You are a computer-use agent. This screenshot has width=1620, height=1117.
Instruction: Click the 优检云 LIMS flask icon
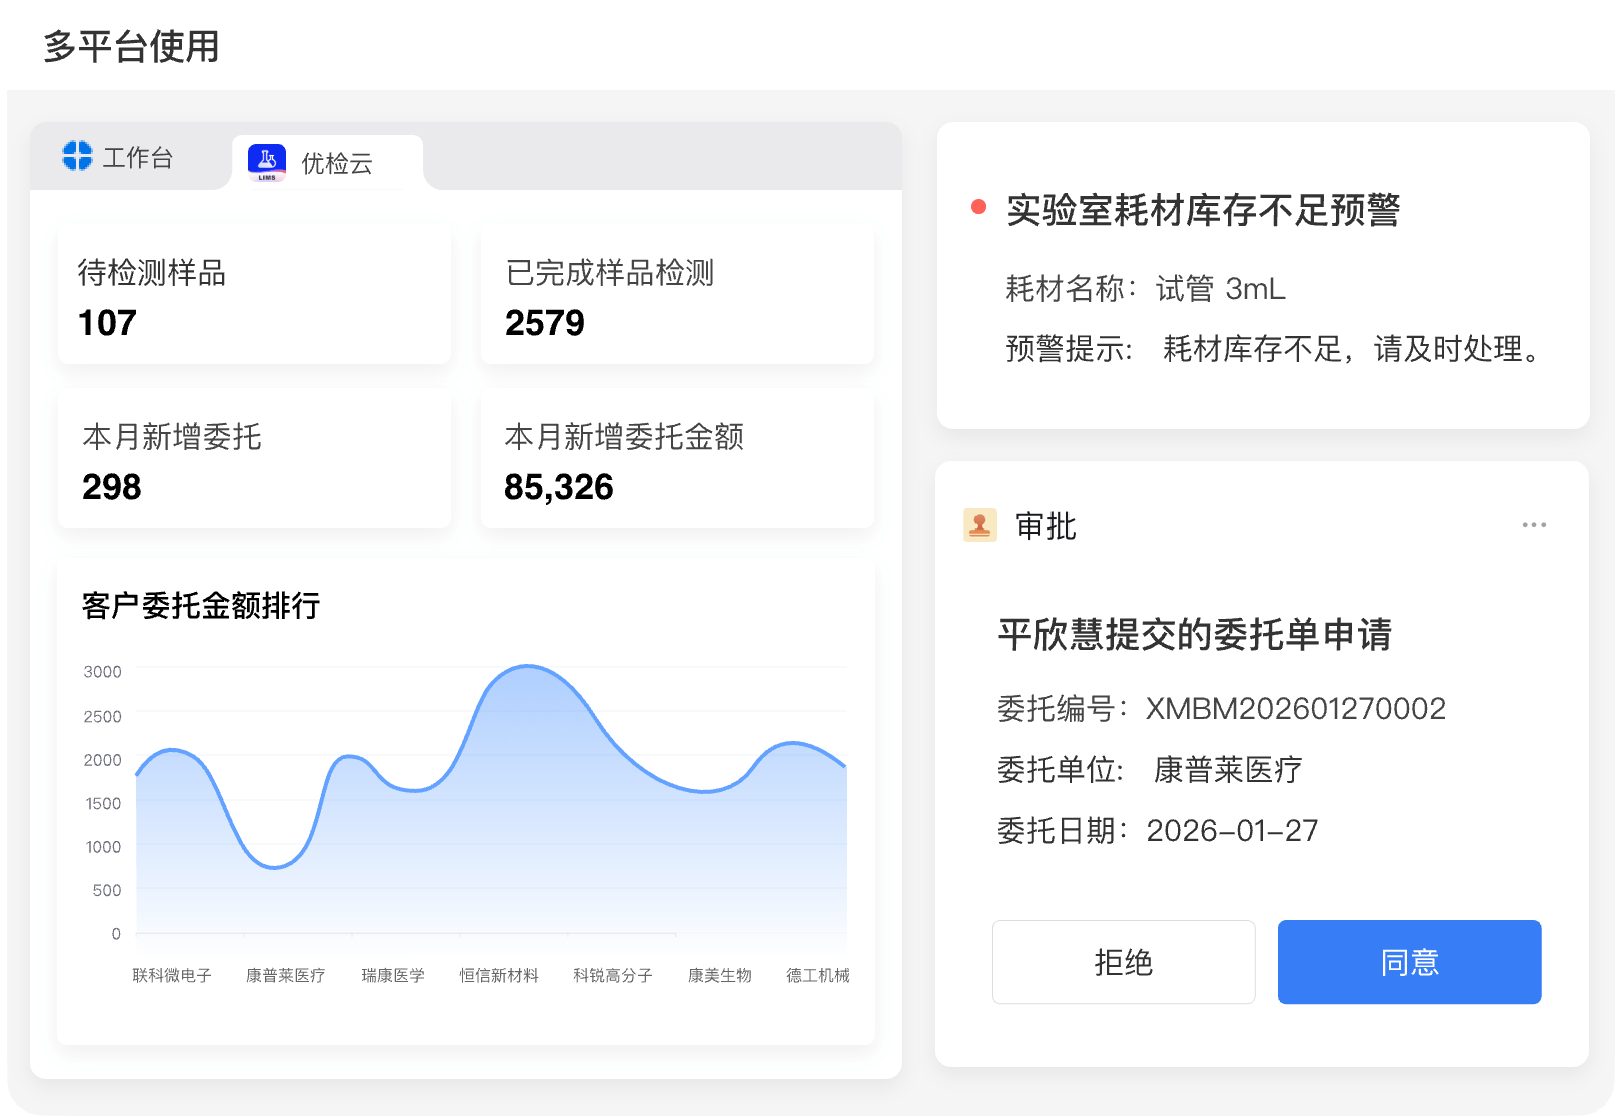click(x=267, y=162)
